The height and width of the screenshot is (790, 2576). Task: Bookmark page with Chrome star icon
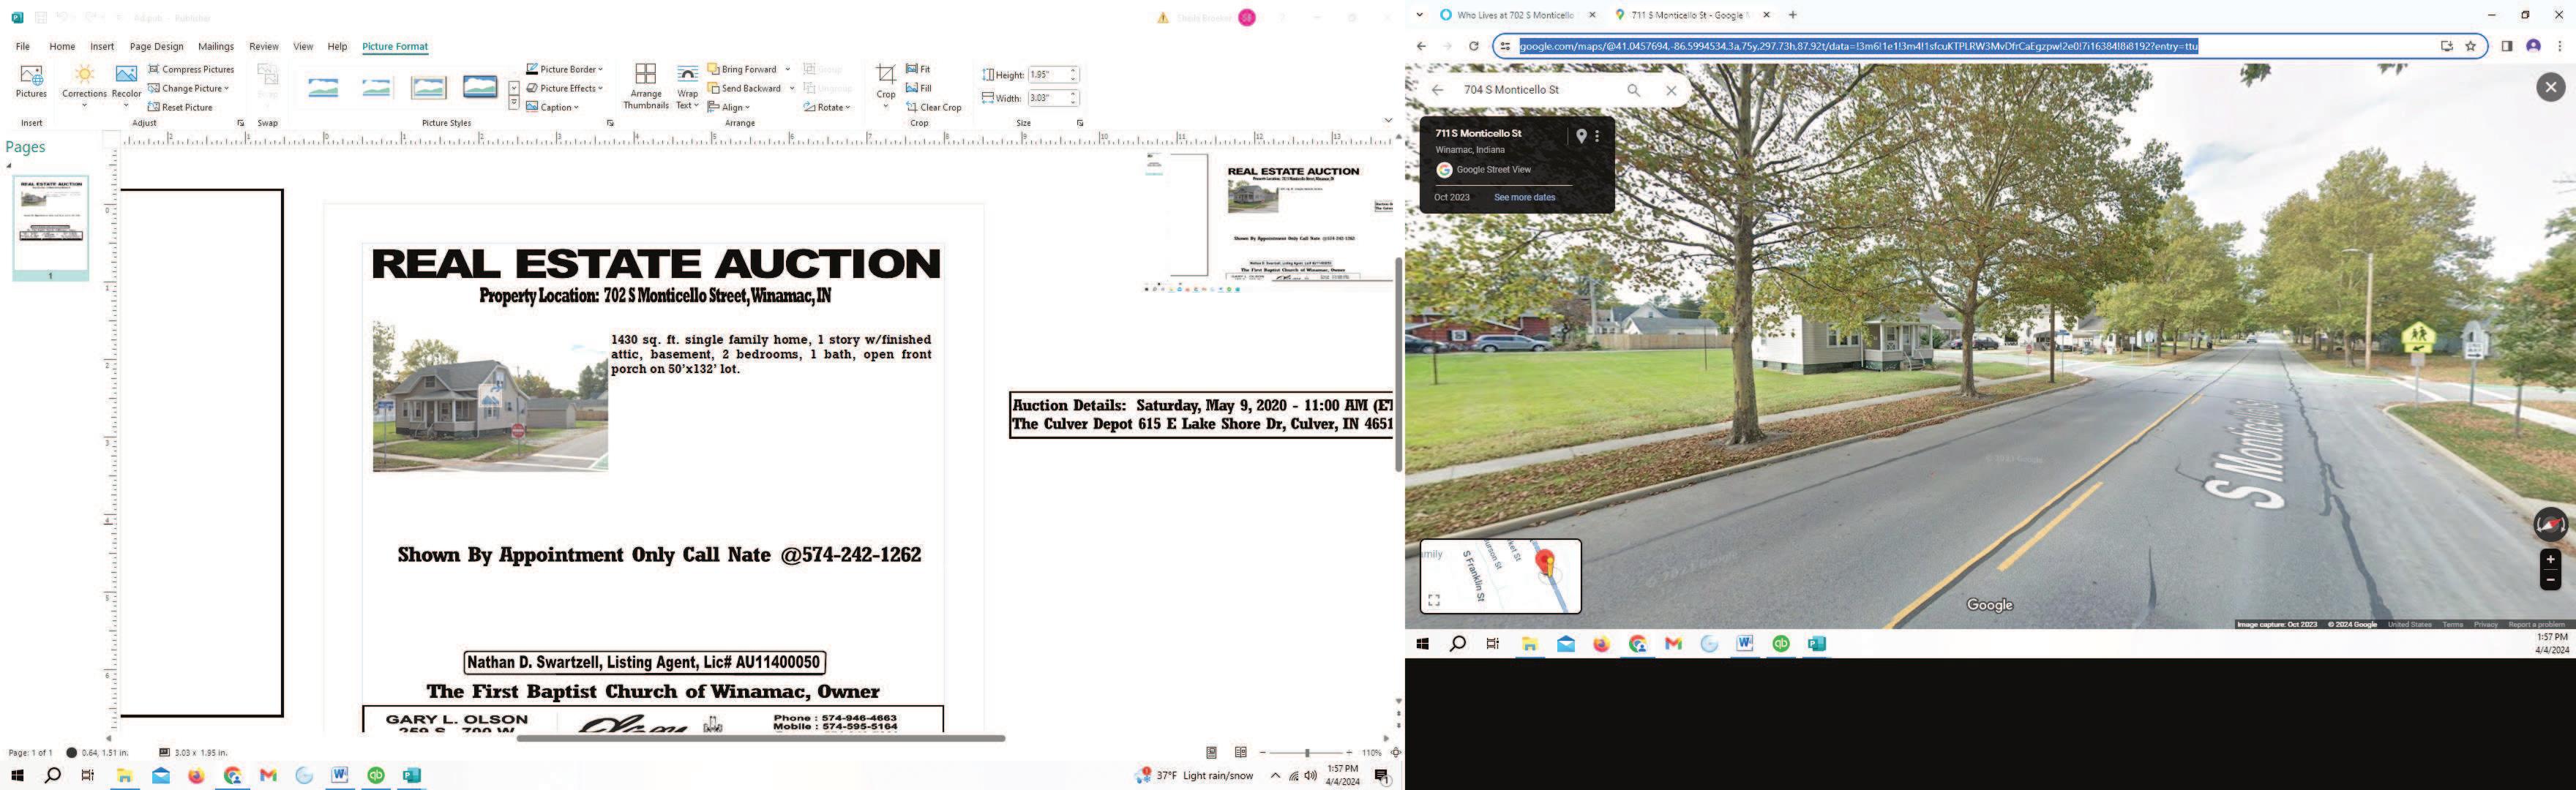coord(2470,46)
